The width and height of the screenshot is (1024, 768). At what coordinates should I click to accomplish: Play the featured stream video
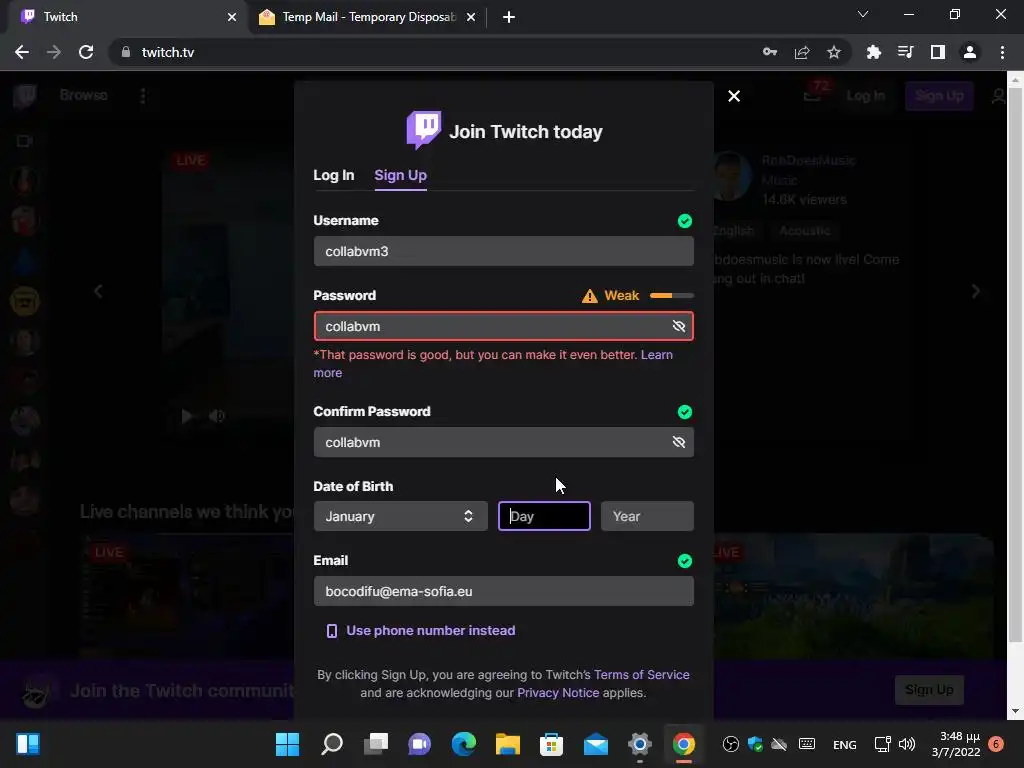pos(186,416)
